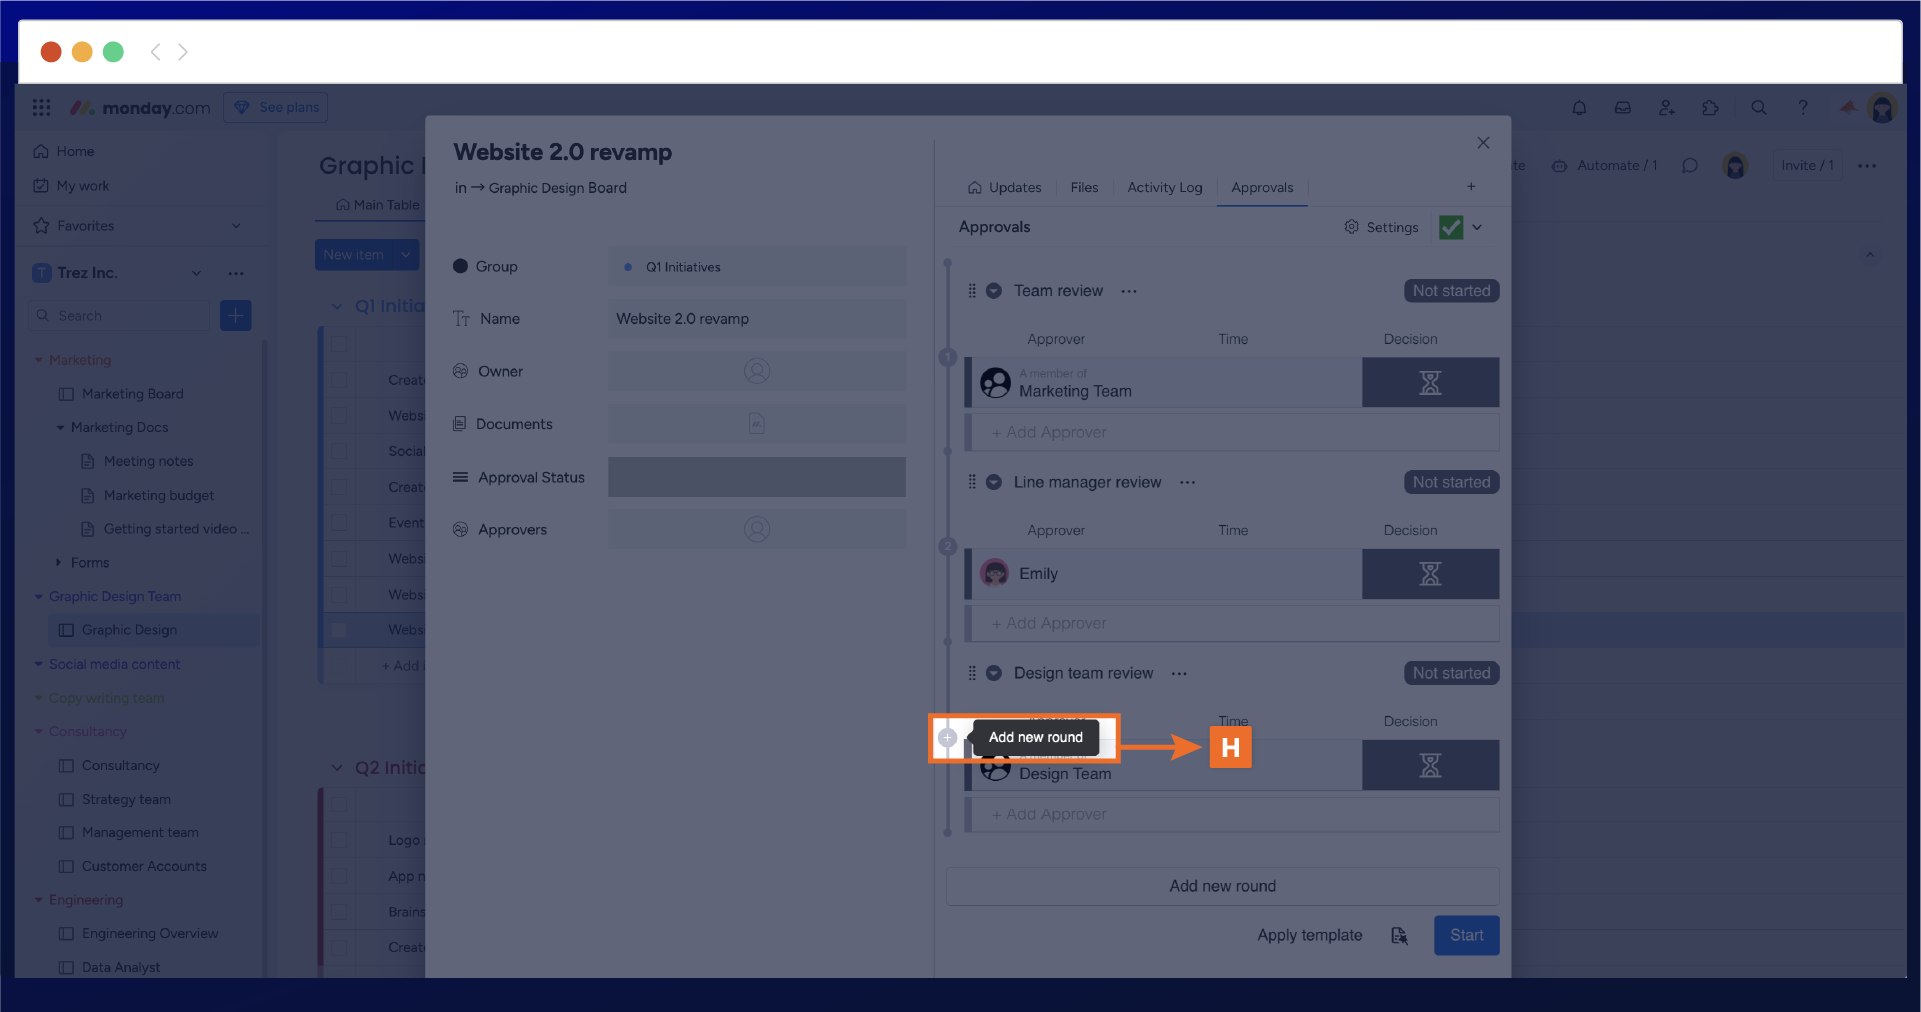Click the search magnifier in top bar
Viewport: 1921px width, 1012px height.
1759,108
